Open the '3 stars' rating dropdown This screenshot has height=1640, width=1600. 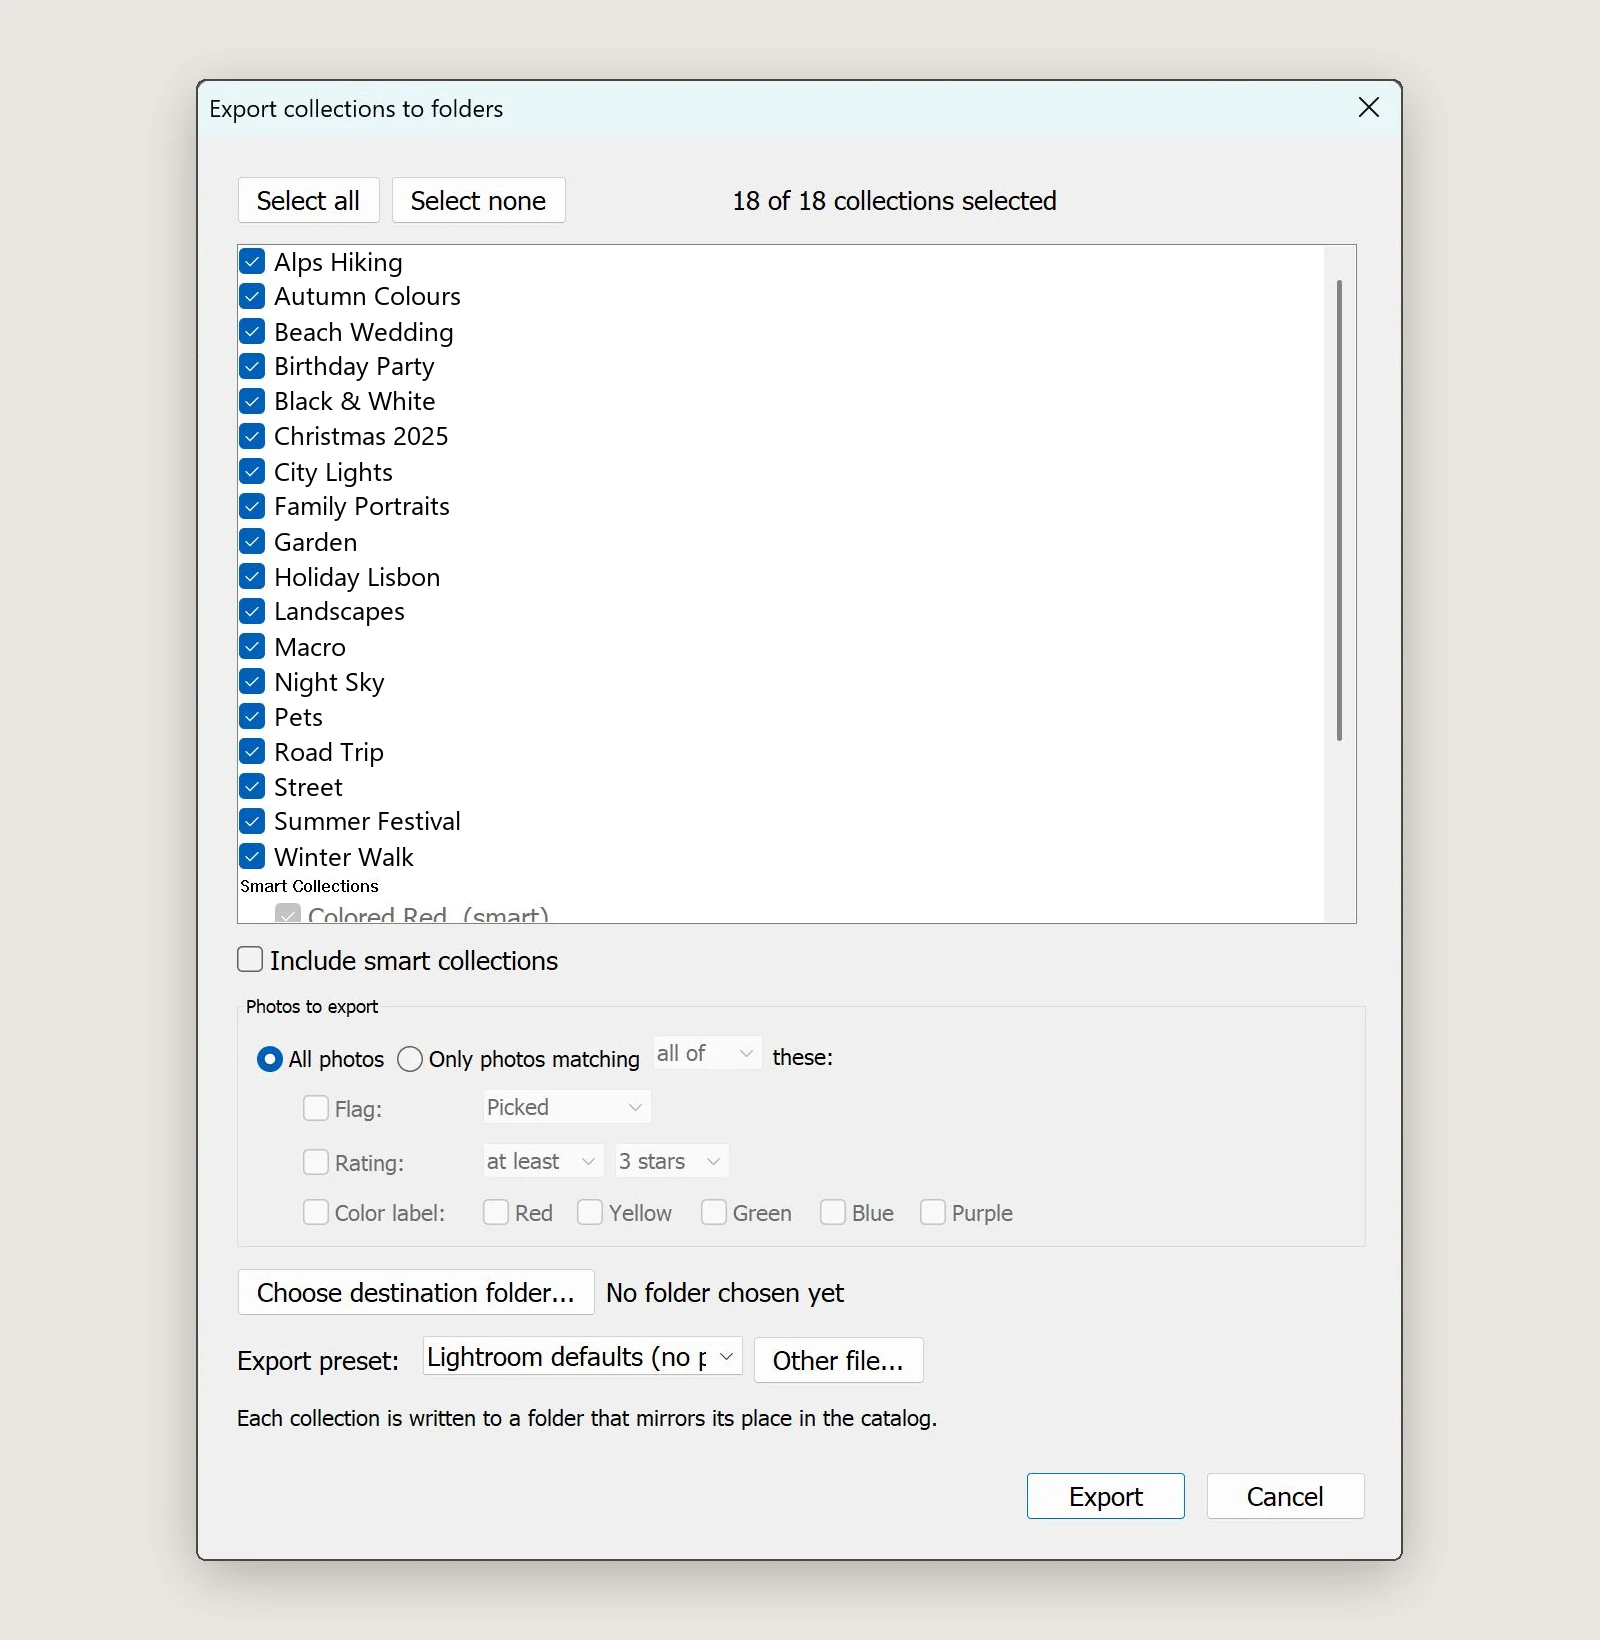(x=672, y=1161)
